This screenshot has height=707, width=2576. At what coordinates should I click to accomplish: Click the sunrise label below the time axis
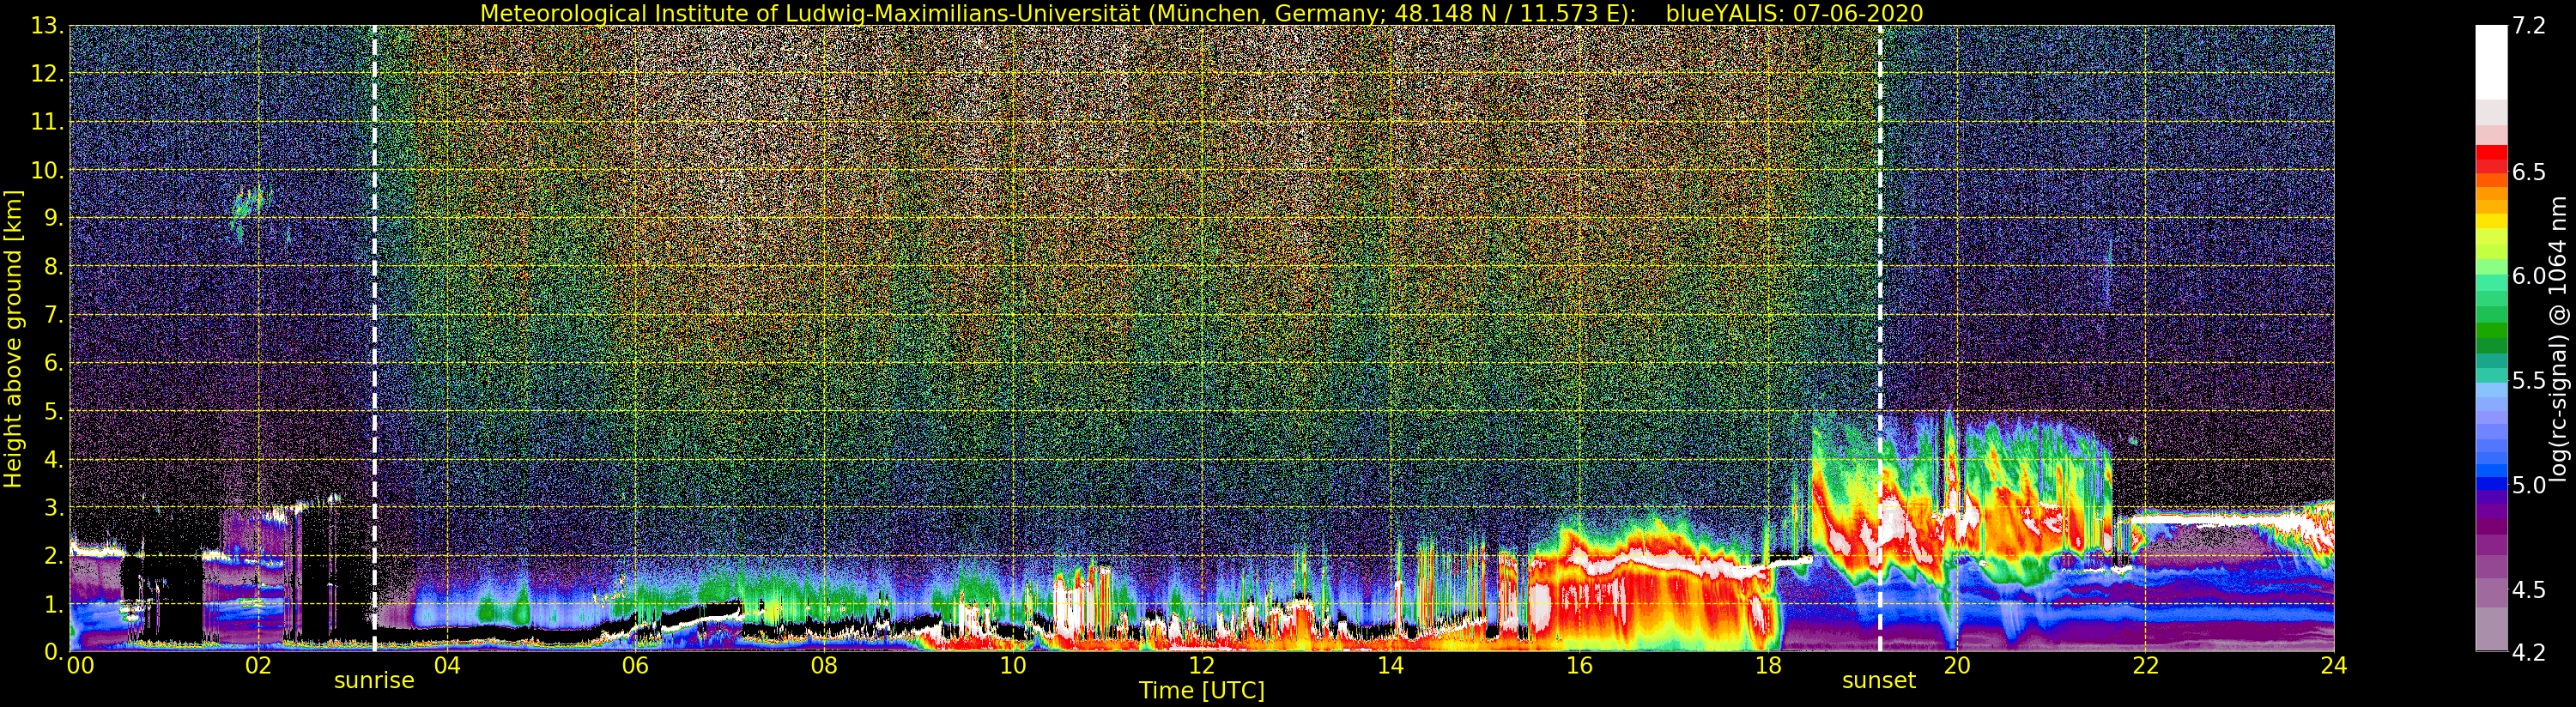tap(374, 681)
